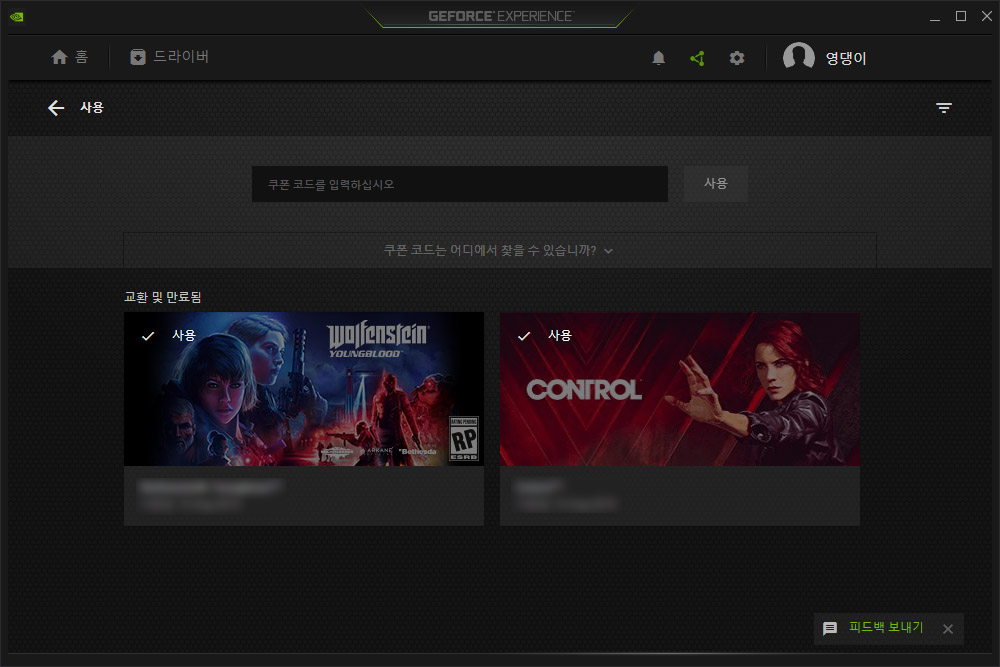Open settings gear icon
Screen dimensions: 1000x667
point(737,58)
